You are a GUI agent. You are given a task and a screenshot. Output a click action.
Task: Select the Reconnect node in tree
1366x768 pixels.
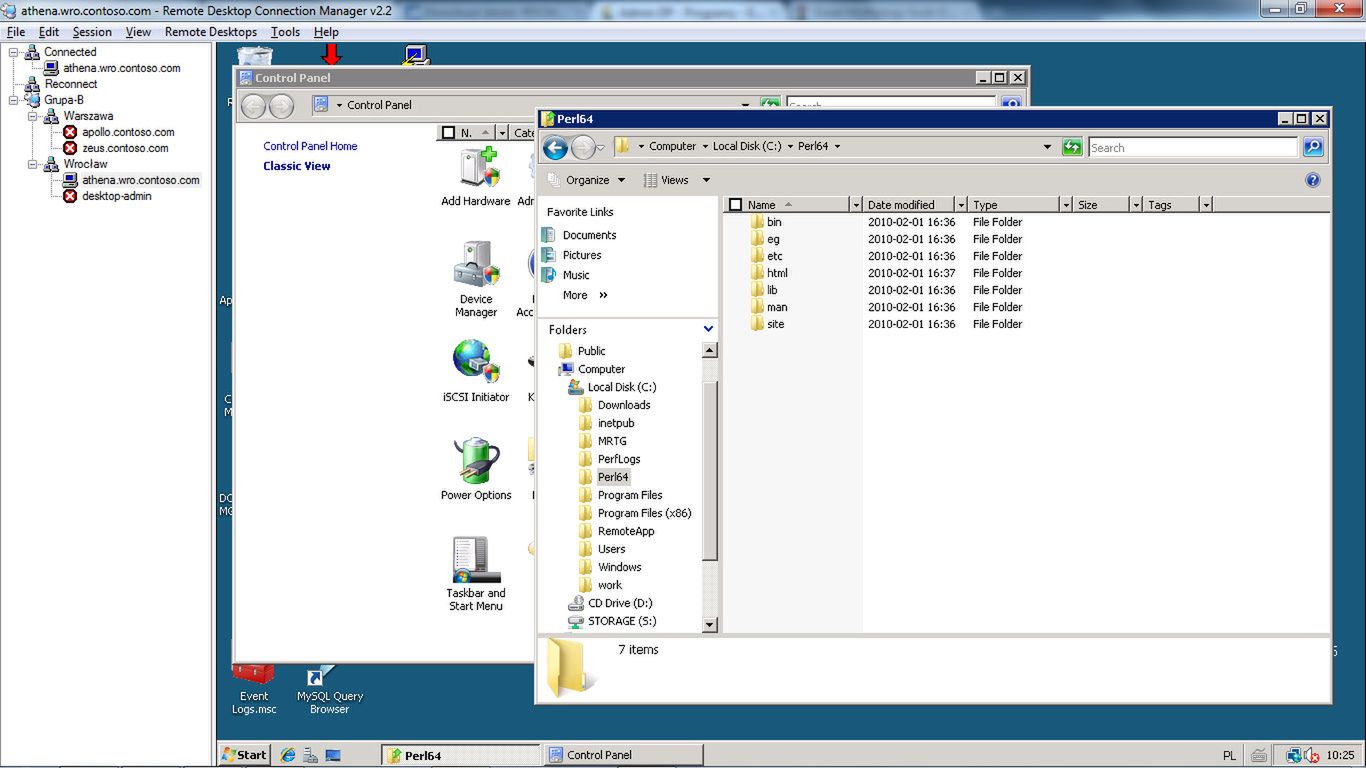tap(71, 84)
